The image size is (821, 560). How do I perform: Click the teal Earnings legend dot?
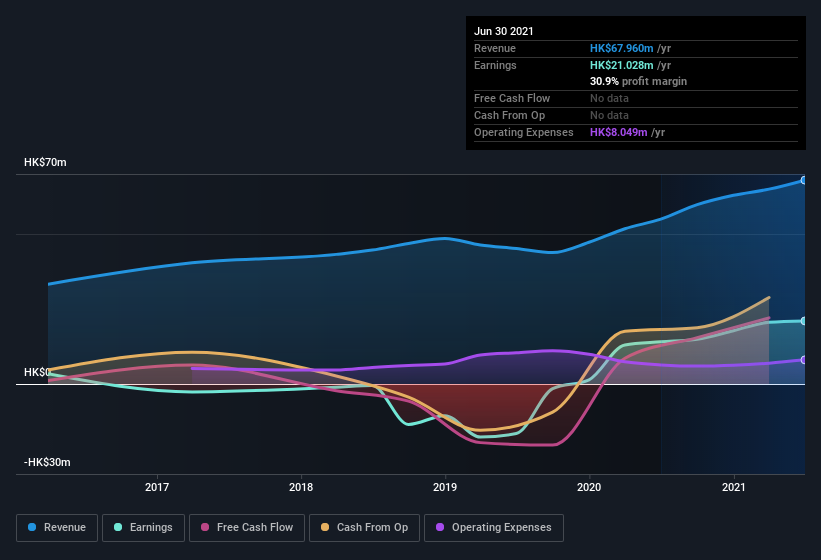(118, 527)
